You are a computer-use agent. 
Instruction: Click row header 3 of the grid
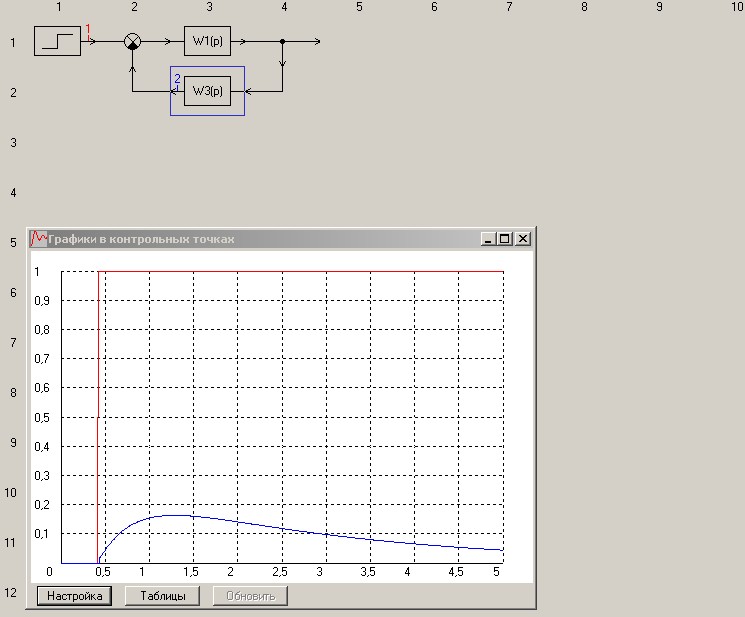[x=13, y=142]
